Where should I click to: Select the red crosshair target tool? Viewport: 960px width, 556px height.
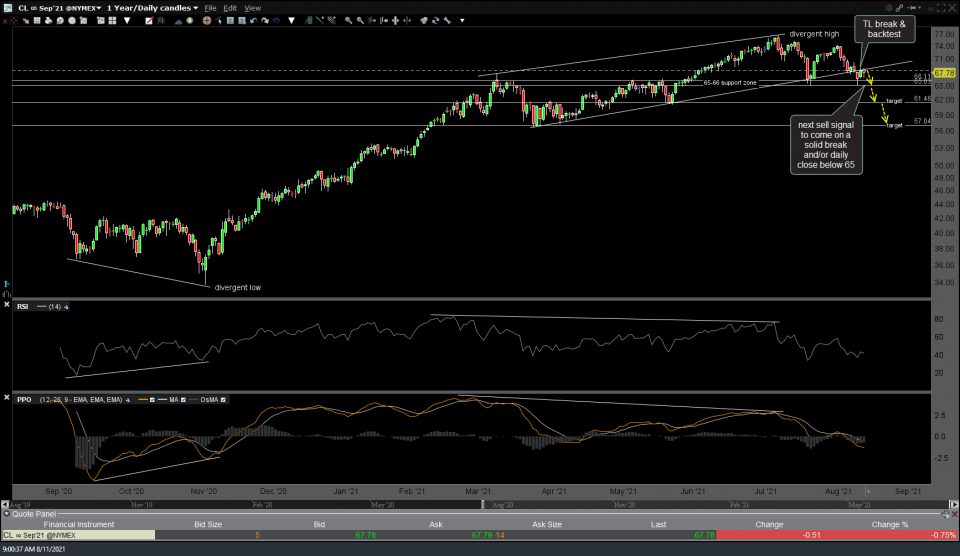pyautogui.click(x=13, y=21)
